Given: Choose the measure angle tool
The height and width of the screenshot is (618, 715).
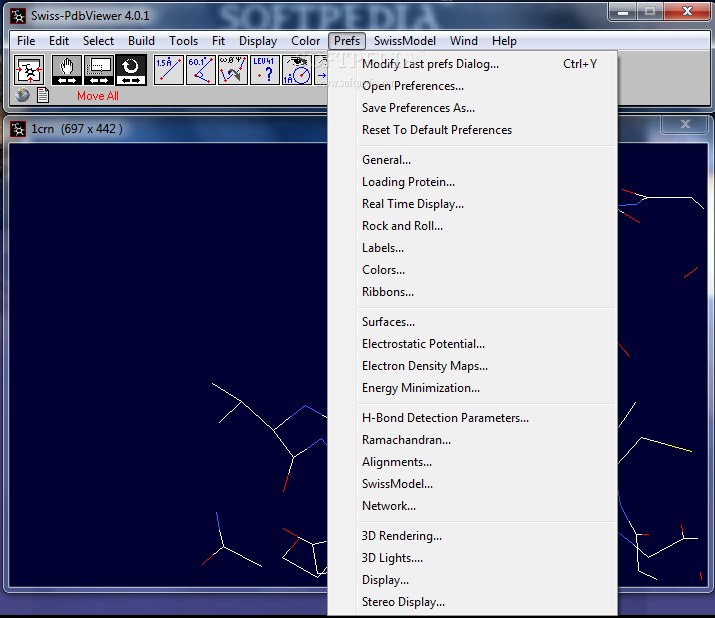Looking at the screenshot, I should (201, 70).
